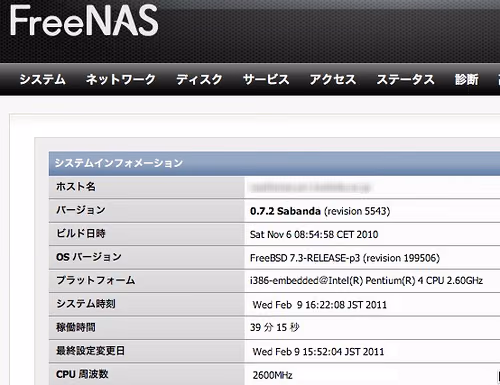Screen dimensions: 500x385
Task: Open the ディスク menu
Action: [199, 79]
